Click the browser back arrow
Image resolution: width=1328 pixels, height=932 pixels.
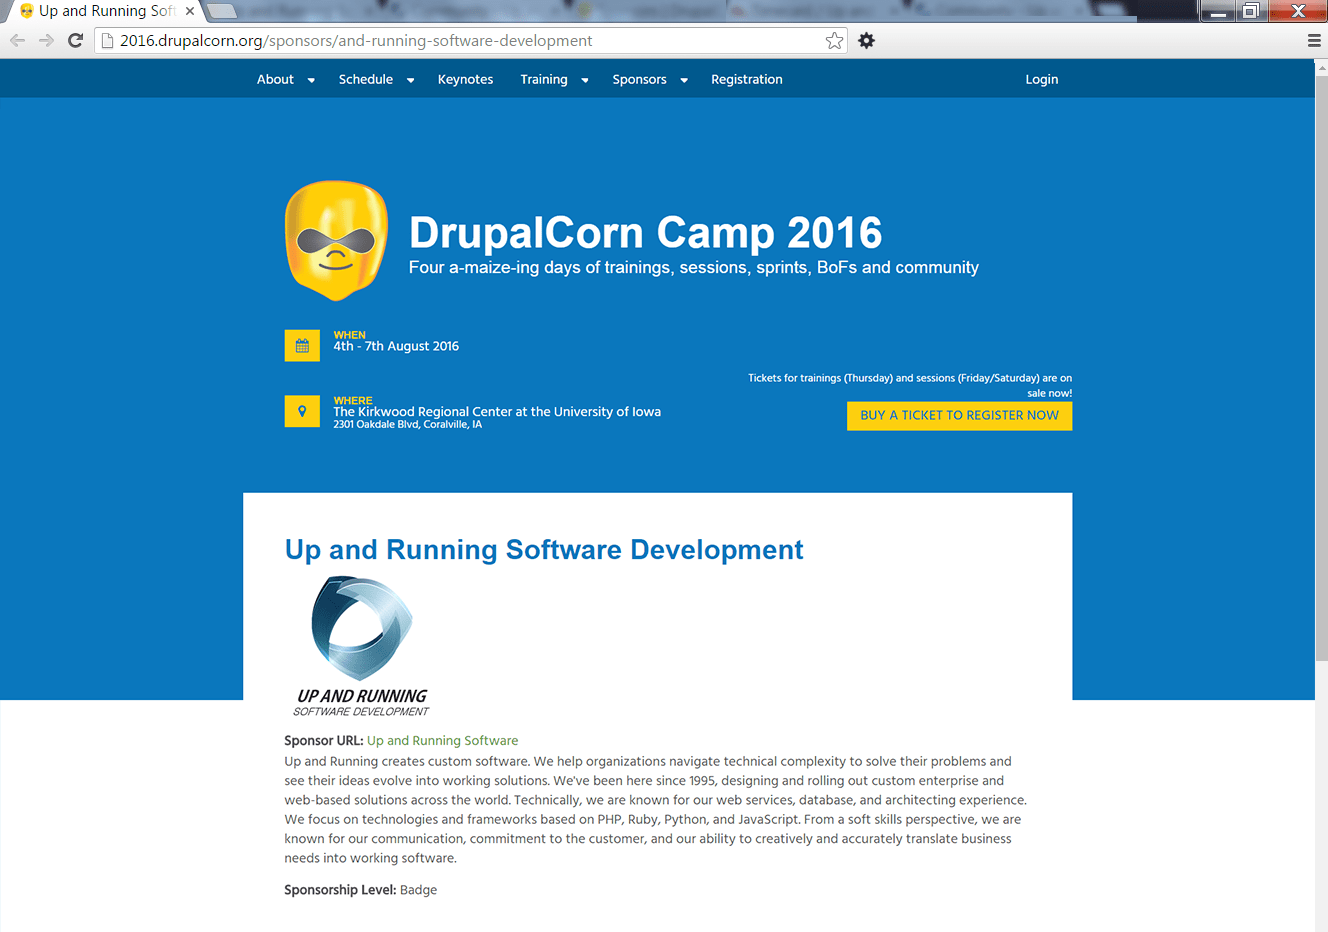(17, 41)
